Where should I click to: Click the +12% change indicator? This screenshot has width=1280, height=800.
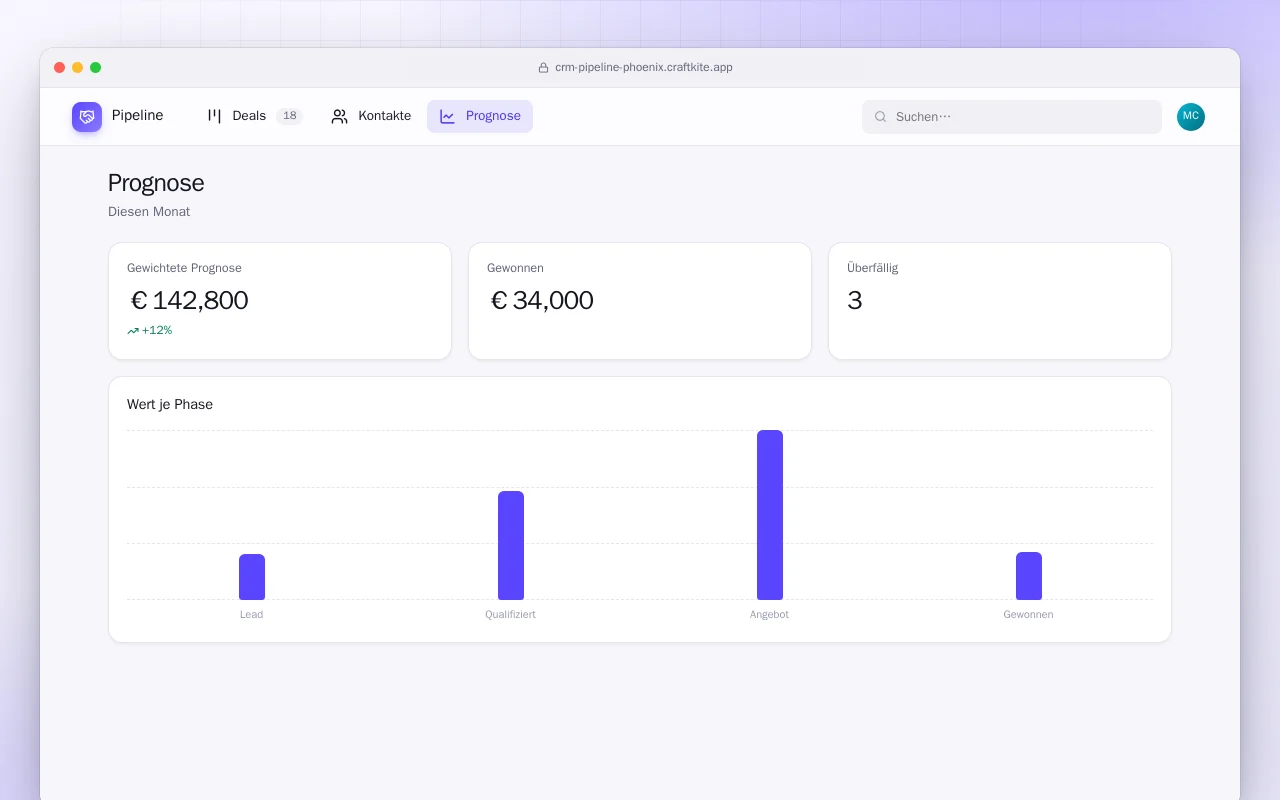150,331
